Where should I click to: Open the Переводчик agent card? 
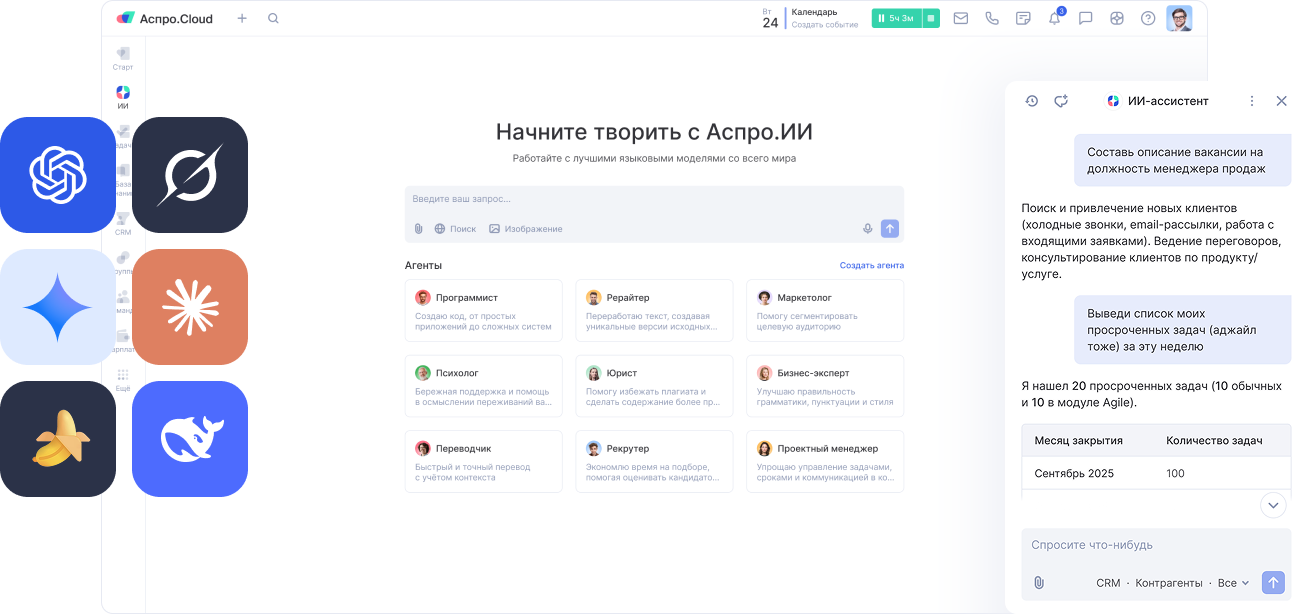point(484,461)
